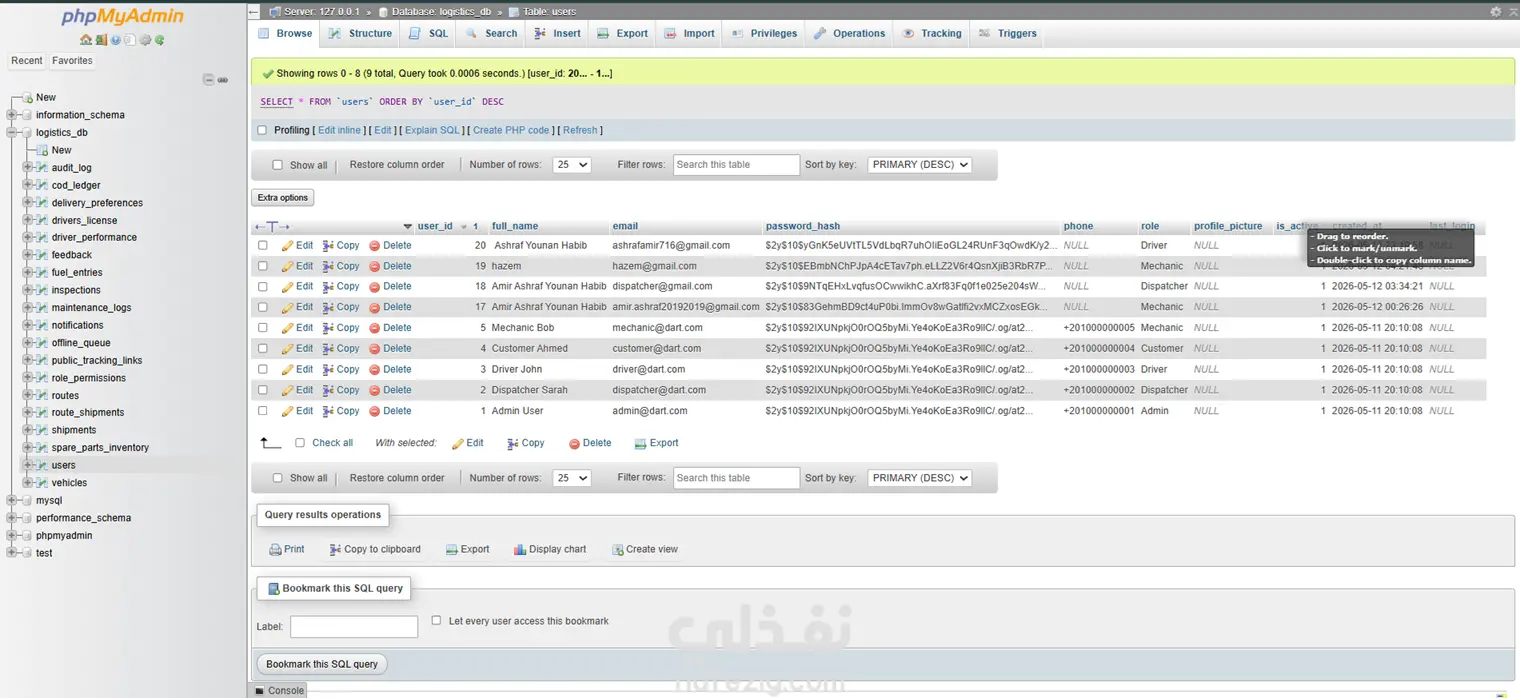Click the Delete icon for Admin User row
1520x698 pixels.
click(x=375, y=411)
